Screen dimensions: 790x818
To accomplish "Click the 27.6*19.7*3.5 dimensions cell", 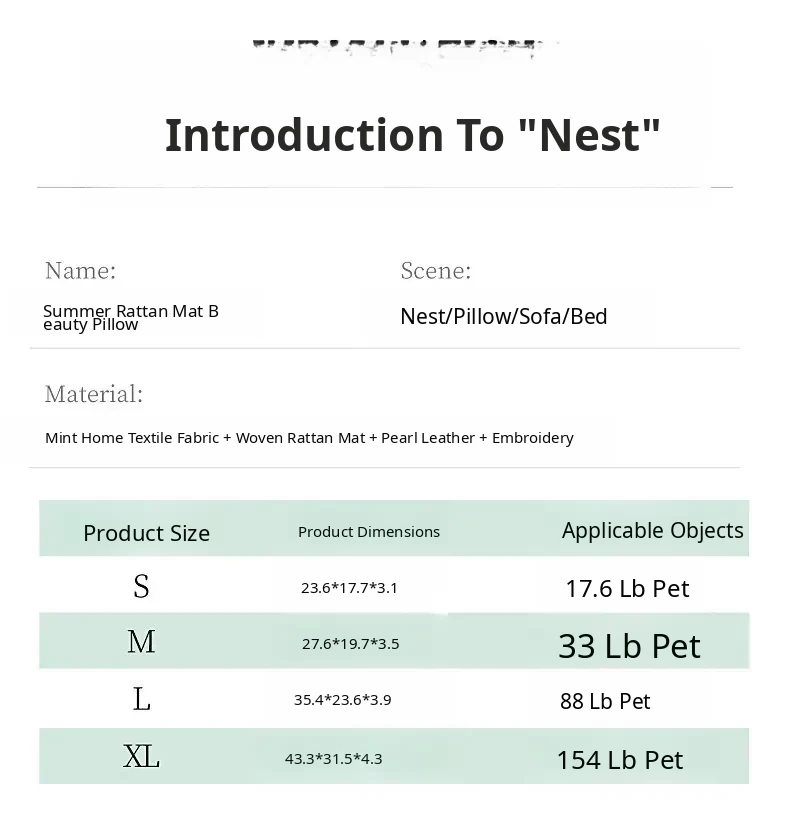I will (x=350, y=643).
